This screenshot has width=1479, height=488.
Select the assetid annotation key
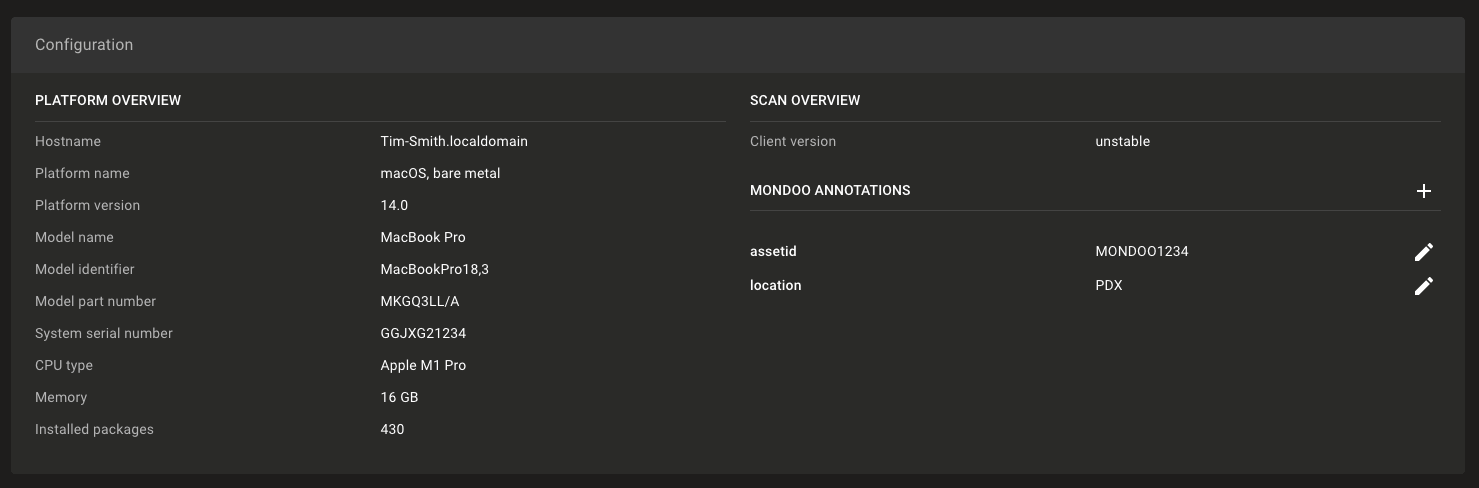click(x=773, y=252)
